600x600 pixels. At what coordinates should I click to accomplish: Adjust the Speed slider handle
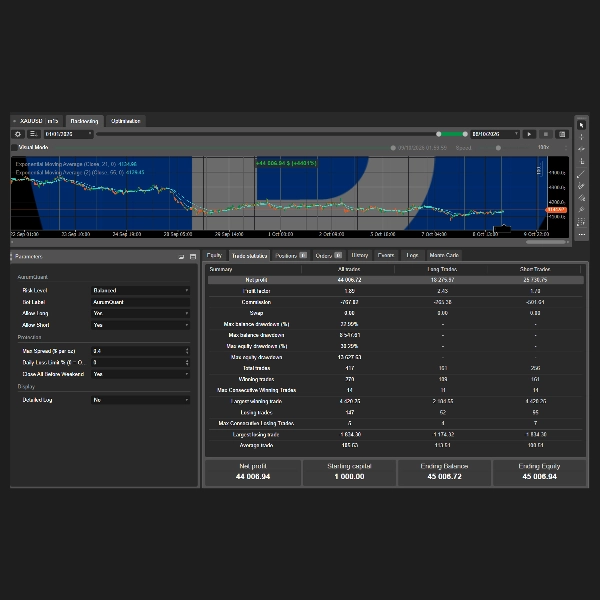498,148
